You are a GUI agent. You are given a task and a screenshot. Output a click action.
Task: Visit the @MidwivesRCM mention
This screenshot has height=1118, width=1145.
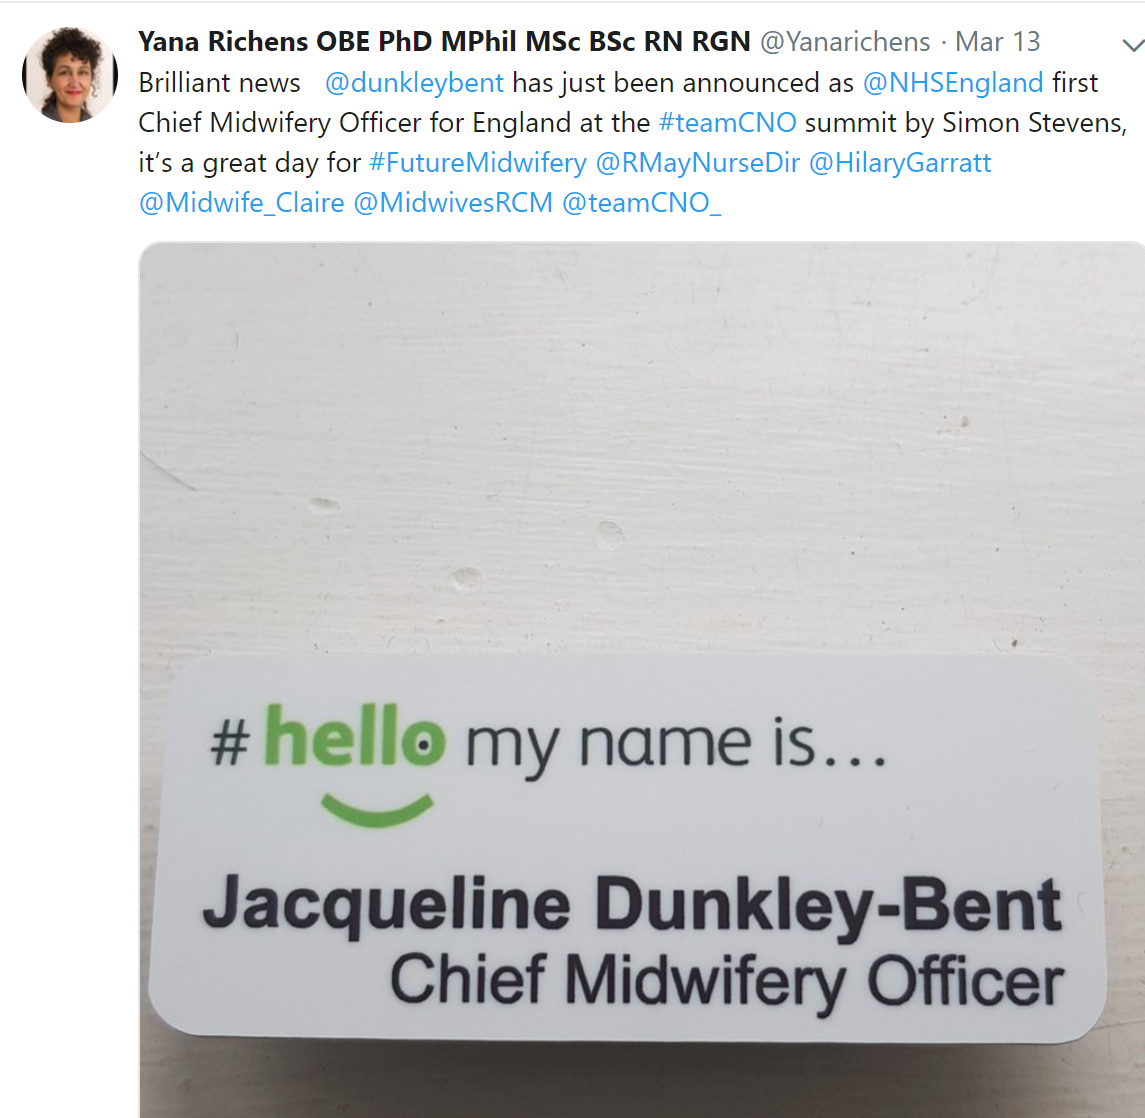click(x=453, y=203)
